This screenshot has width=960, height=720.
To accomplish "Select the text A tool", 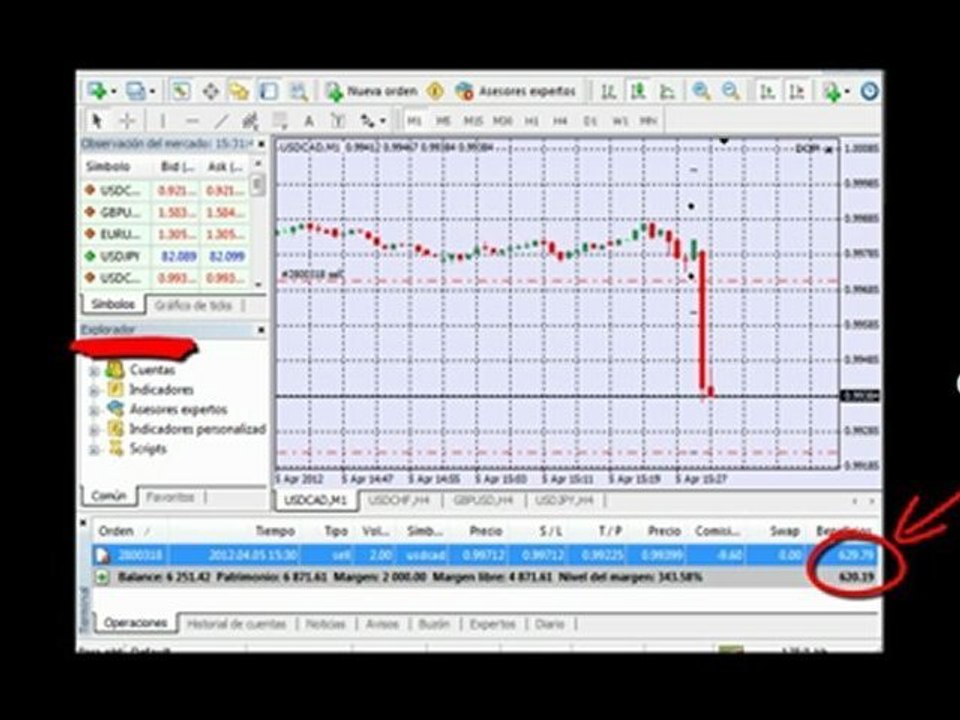I will coord(309,121).
